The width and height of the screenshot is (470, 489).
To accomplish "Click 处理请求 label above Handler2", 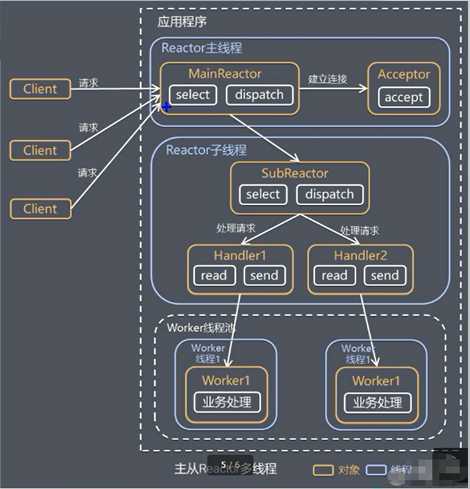I will click(x=360, y=230).
